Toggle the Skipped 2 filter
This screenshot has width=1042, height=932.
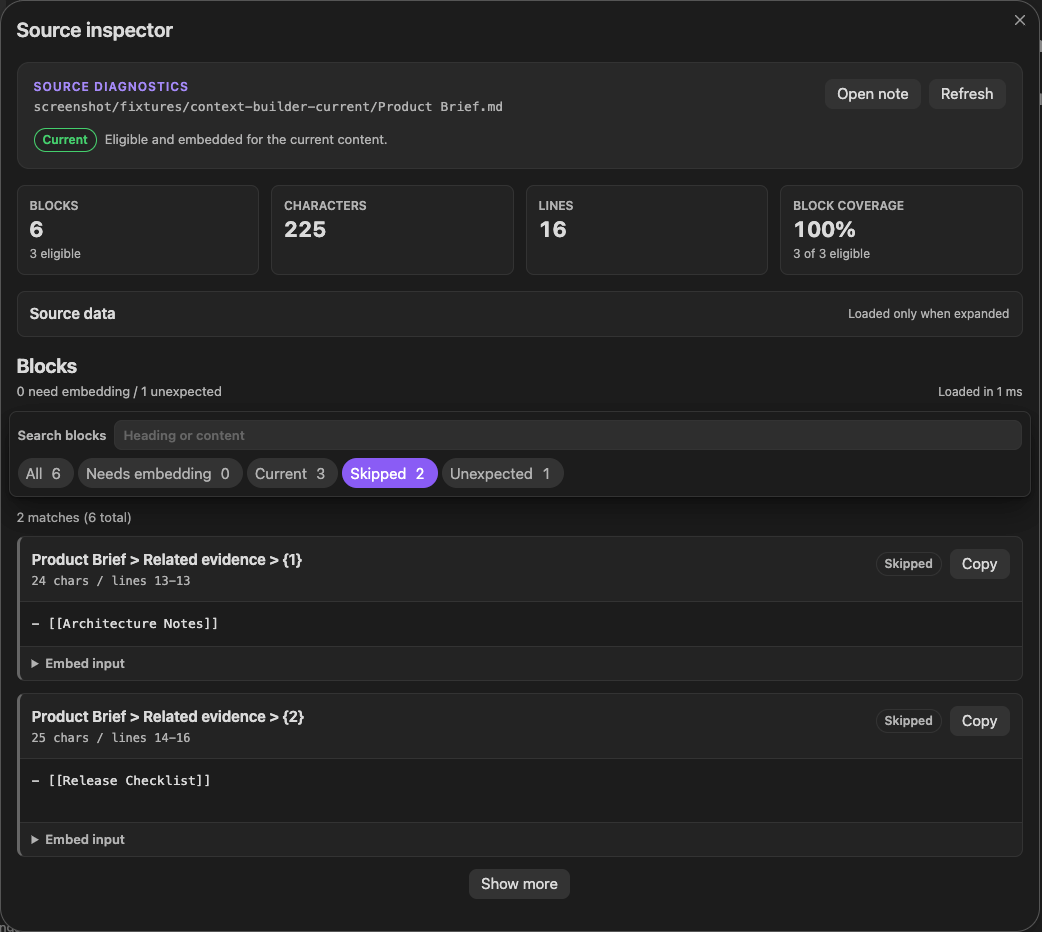click(389, 474)
